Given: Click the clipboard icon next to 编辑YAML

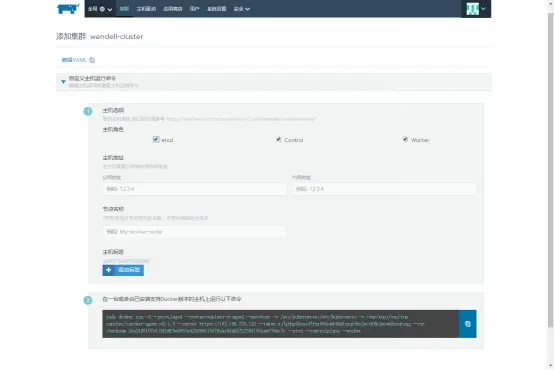Looking at the screenshot, I should click(92, 60).
